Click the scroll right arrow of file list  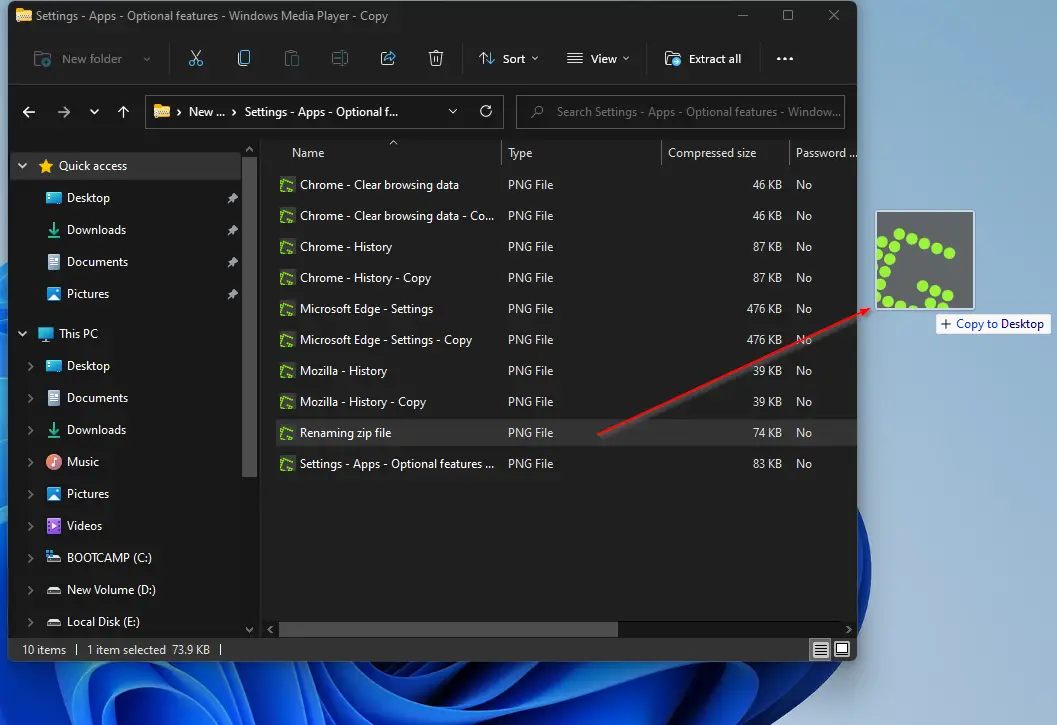tap(848, 629)
